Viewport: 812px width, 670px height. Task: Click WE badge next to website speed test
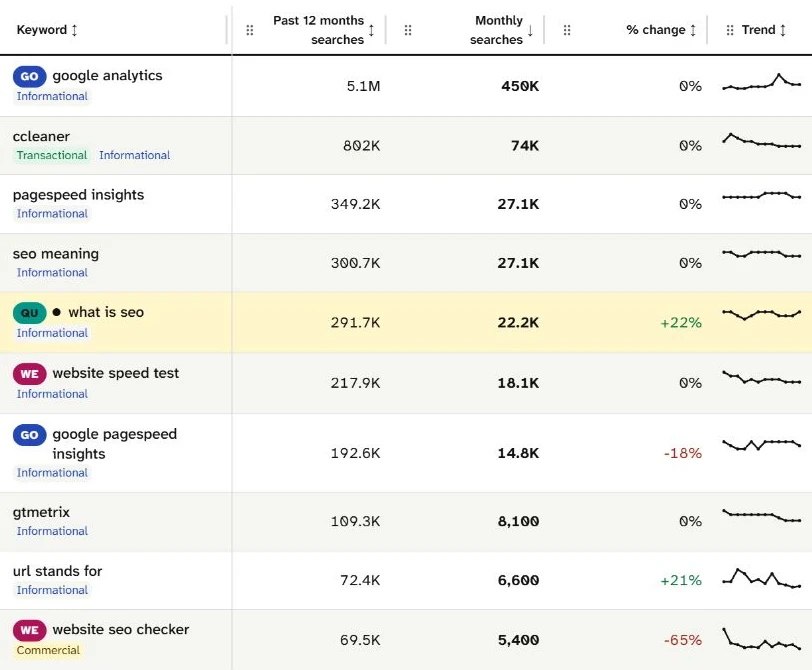(30, 374)
